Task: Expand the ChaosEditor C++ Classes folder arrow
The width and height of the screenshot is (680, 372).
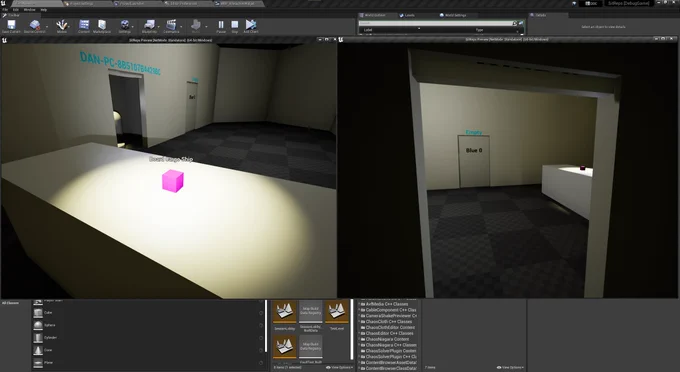Action: point(360,333)
